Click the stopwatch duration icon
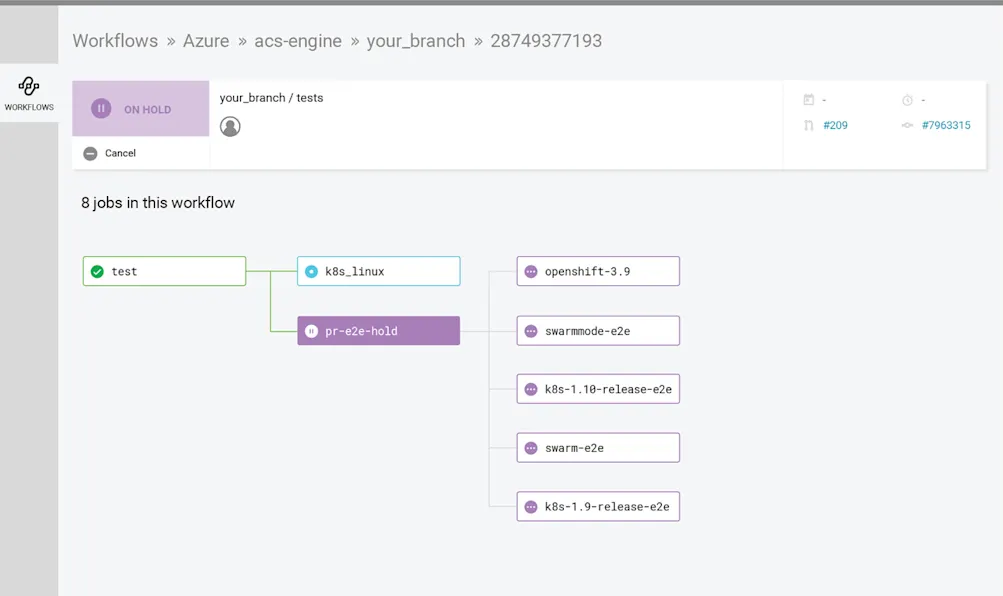Screen dimensions: 1003x596 [908, 99]
